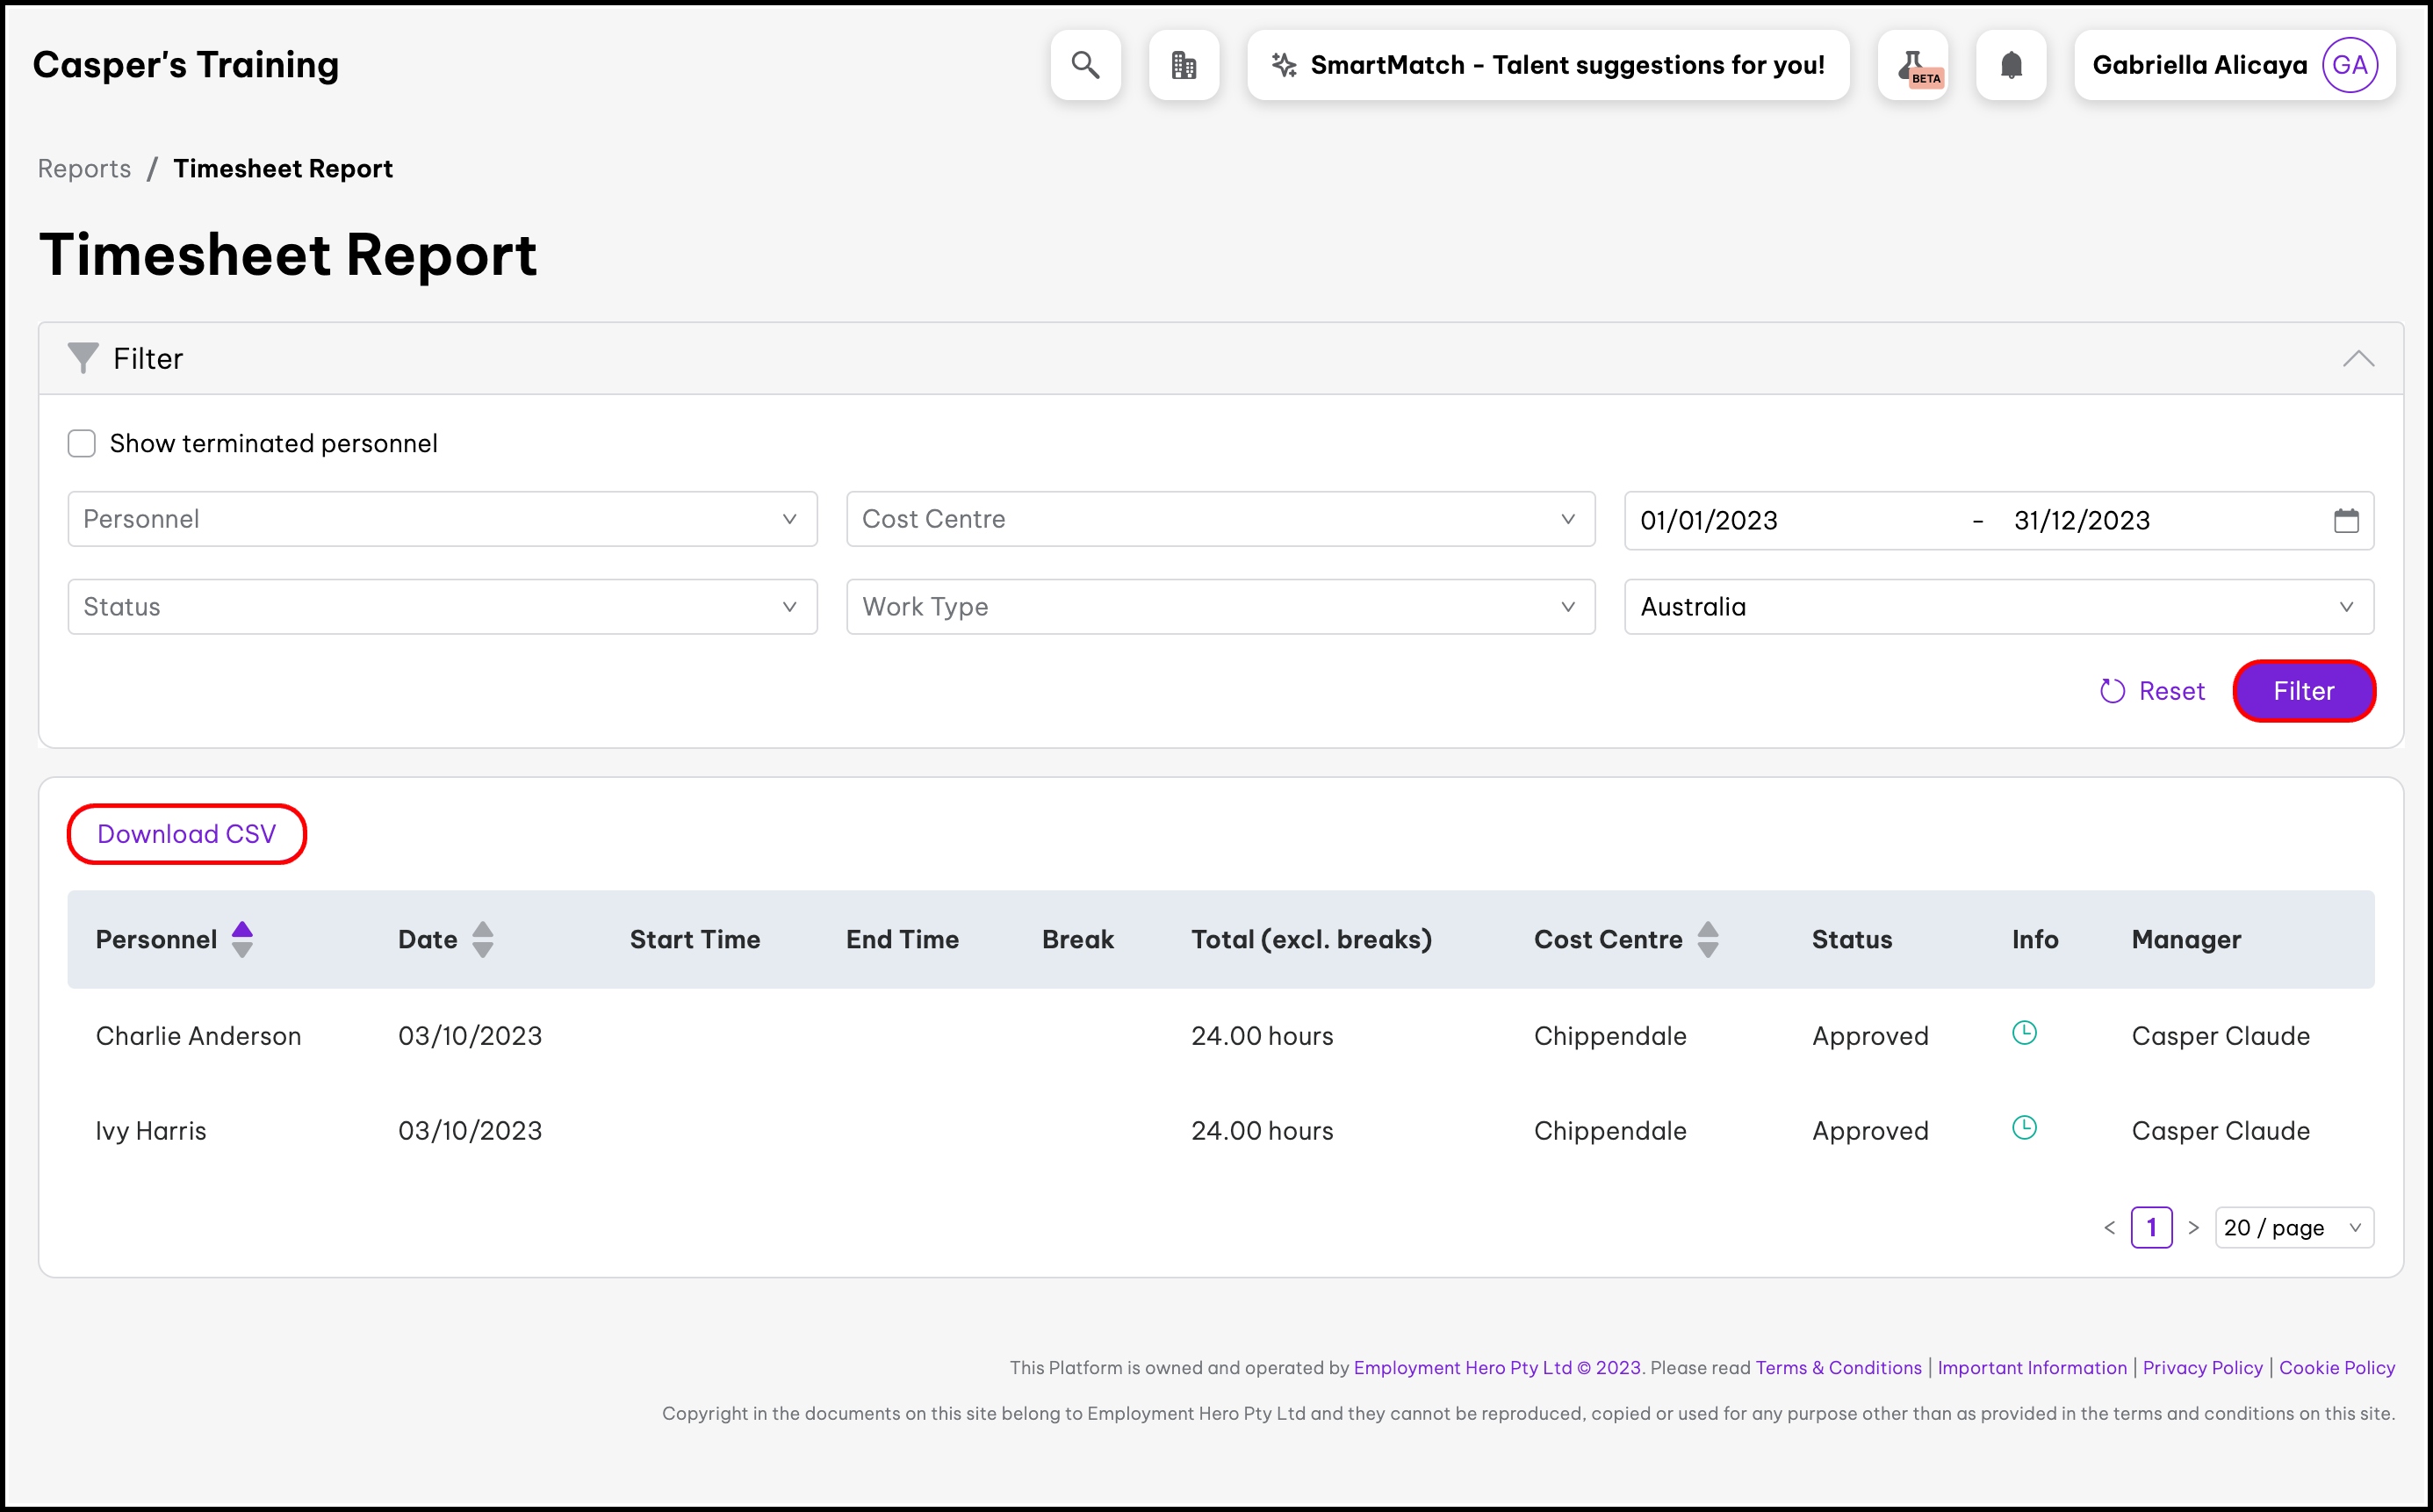Open the Work Type dropdown
The width and height of the screenshot is (2433, 1512).
(x=1220, y=607)
